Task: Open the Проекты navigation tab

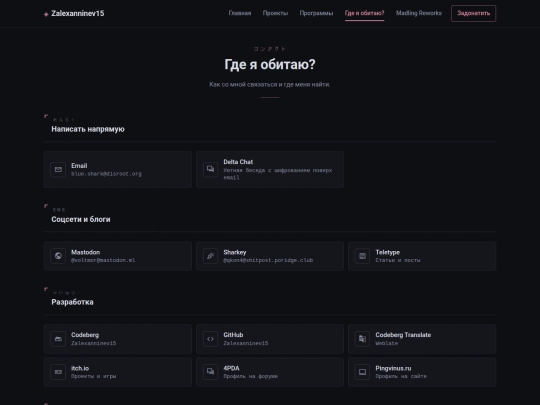Action: 275,13
